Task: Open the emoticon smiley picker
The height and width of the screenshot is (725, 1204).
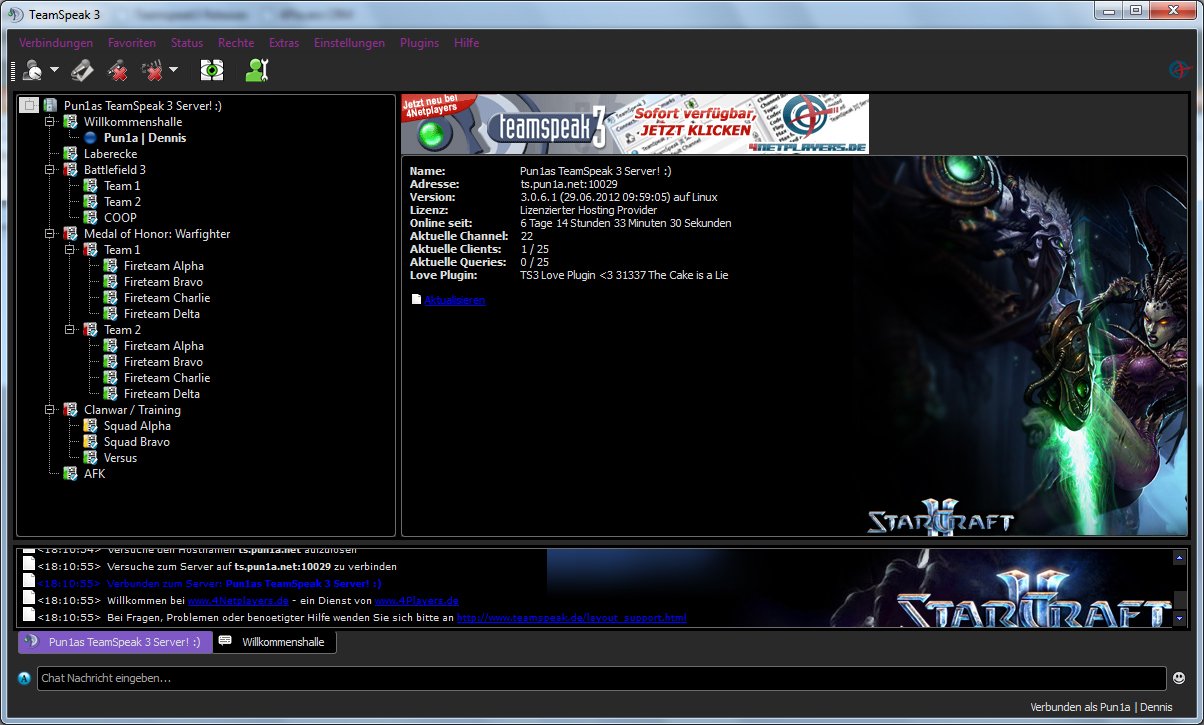Action: tap(1180, 678)
